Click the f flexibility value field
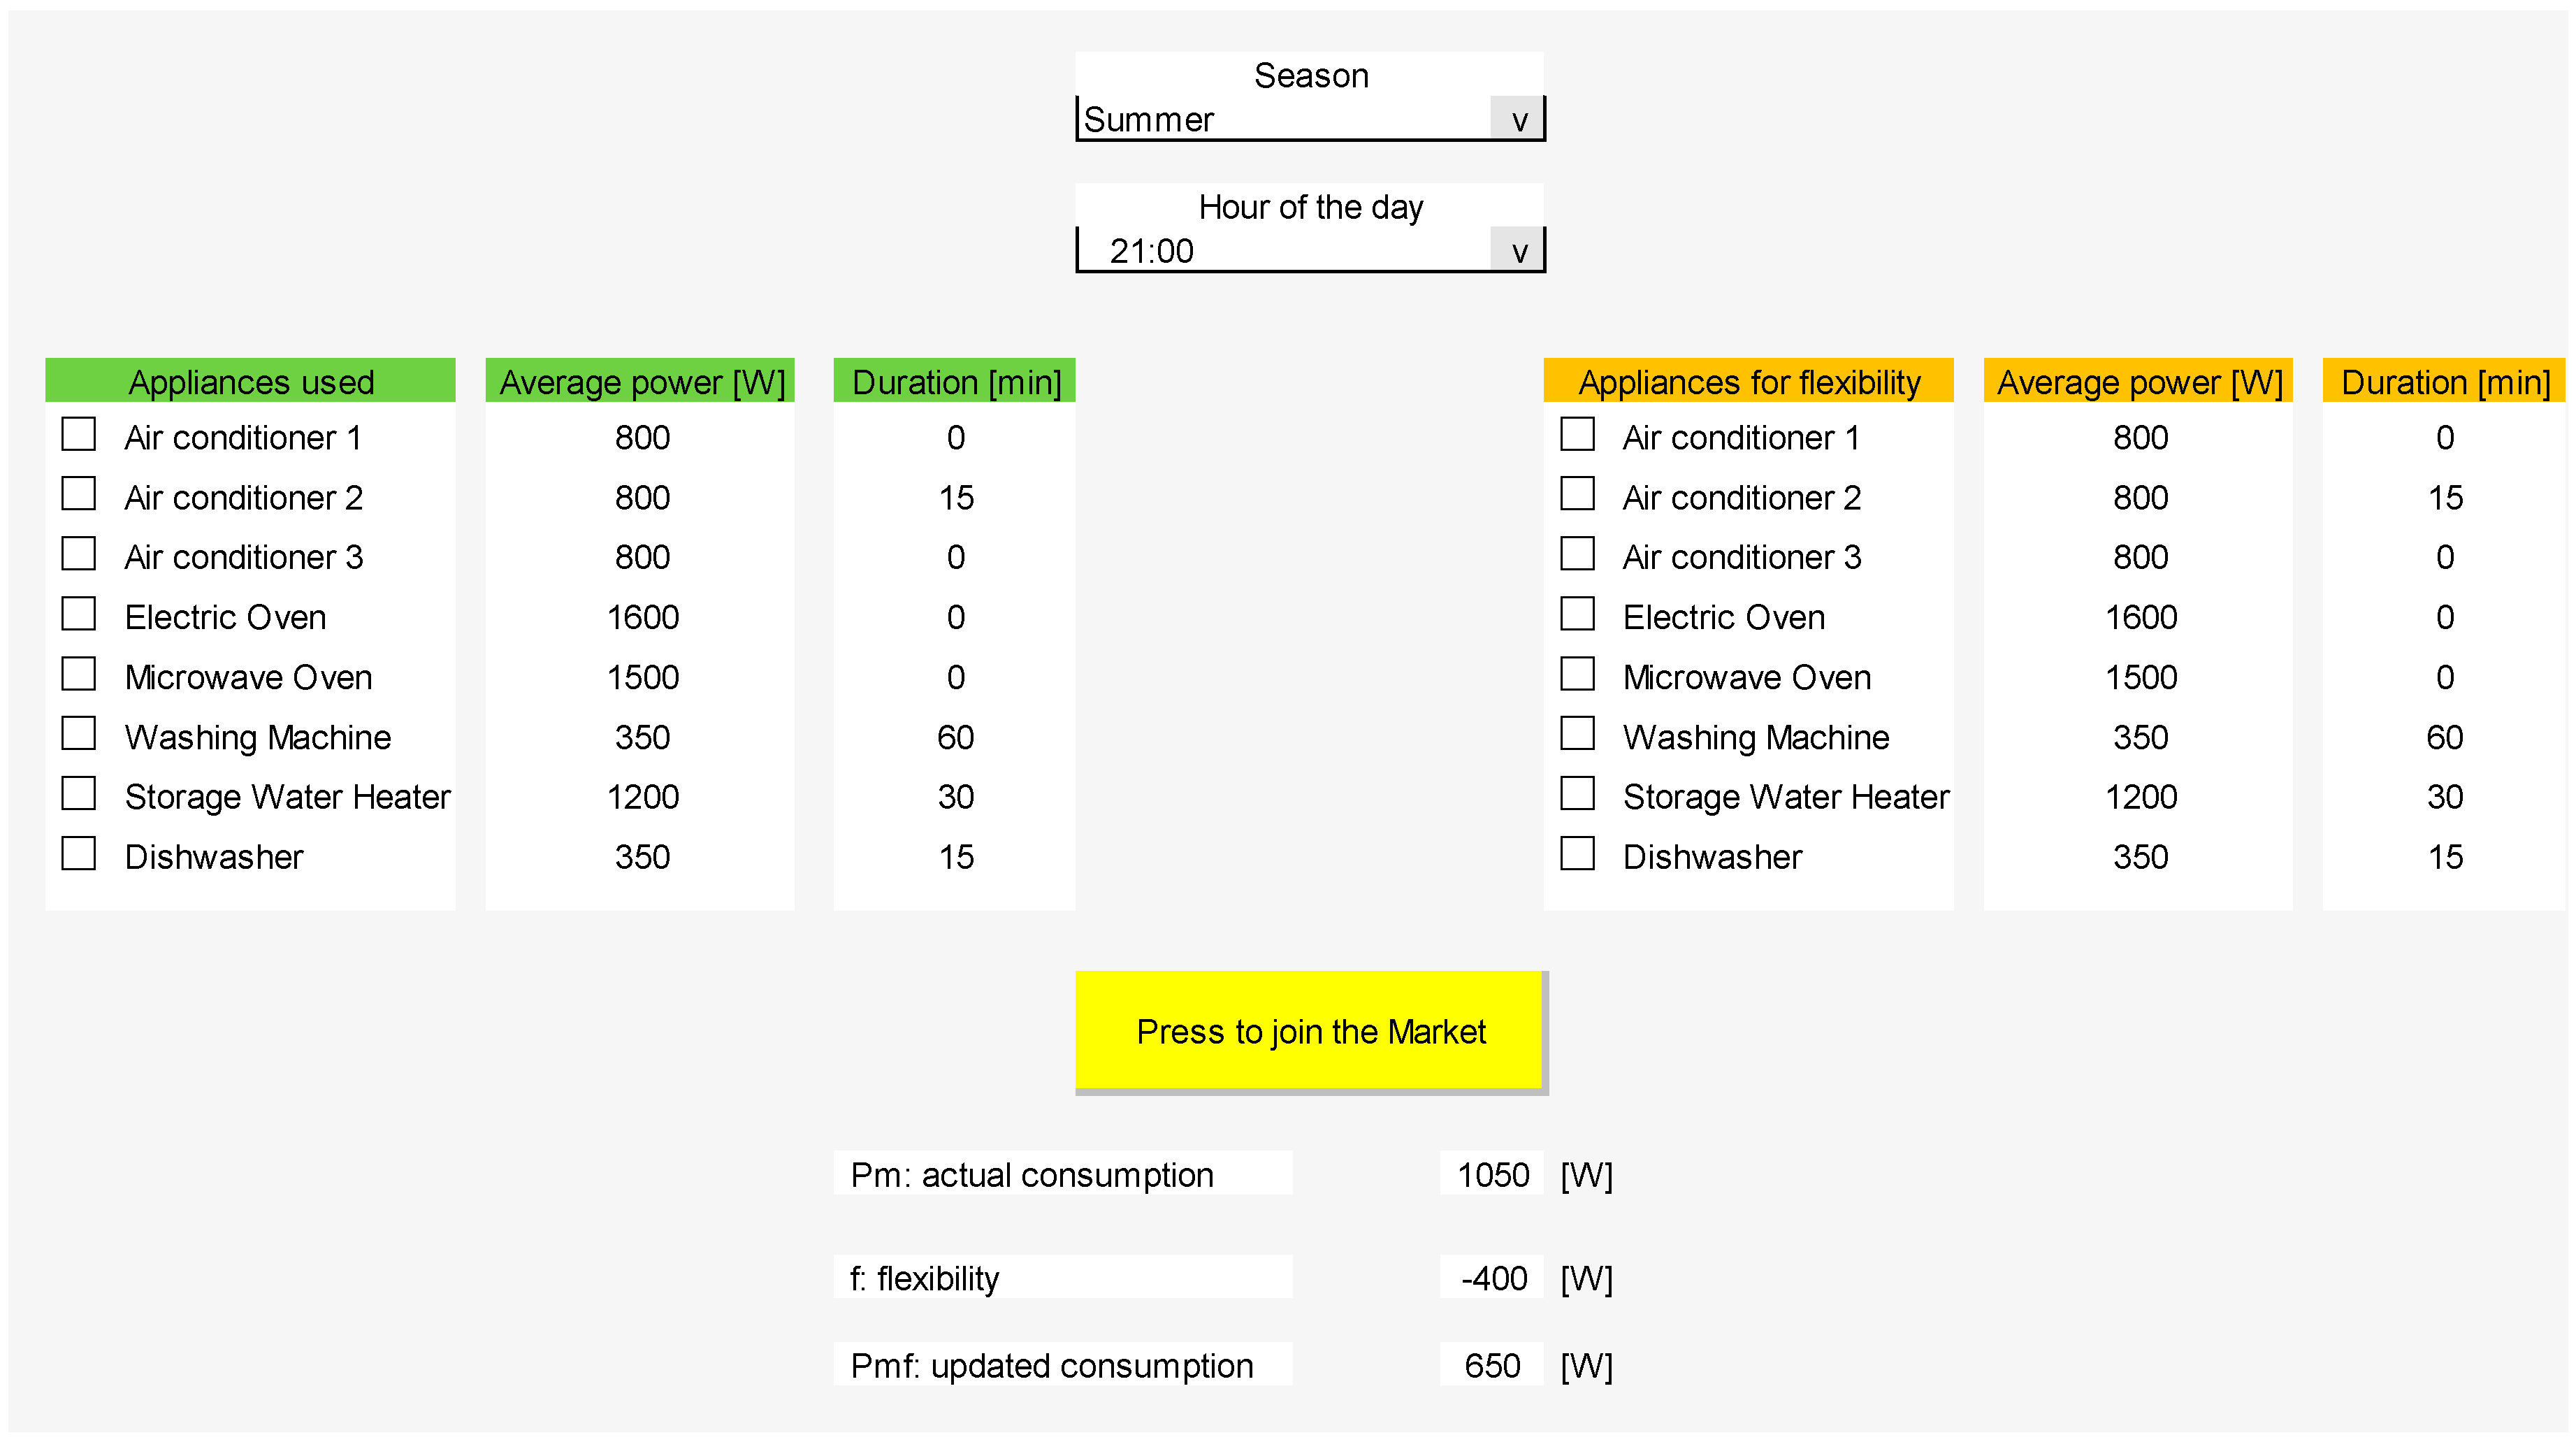Viewport: 2576px width, 1442px height. point(1491,1278)
